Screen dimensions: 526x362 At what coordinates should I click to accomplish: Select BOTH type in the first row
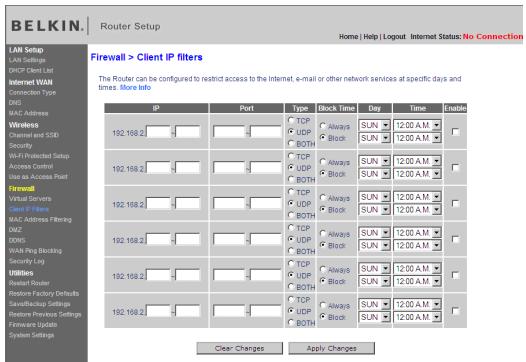click(291, 143)
